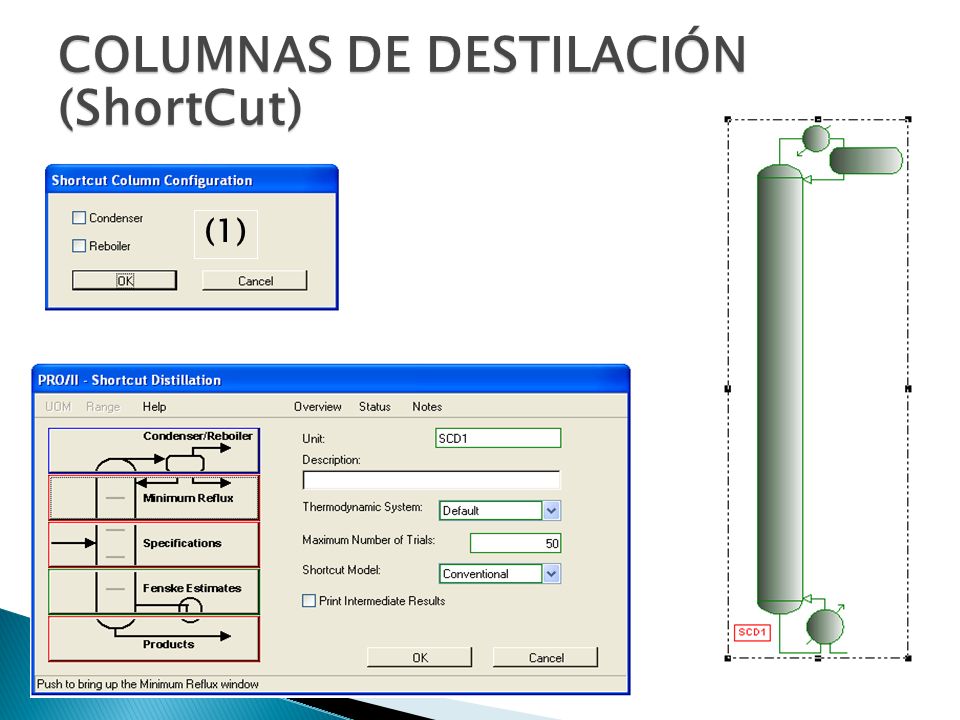Open the Products section
The height and width of the screenshot is (720, 960).
(x=154, y=639)
